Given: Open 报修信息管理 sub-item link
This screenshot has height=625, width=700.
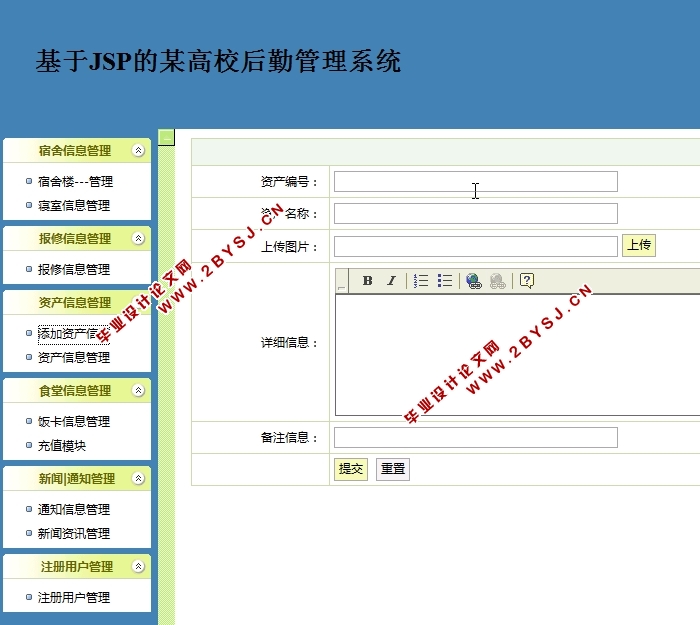Looking at the screenshot, I should [74, 269].
